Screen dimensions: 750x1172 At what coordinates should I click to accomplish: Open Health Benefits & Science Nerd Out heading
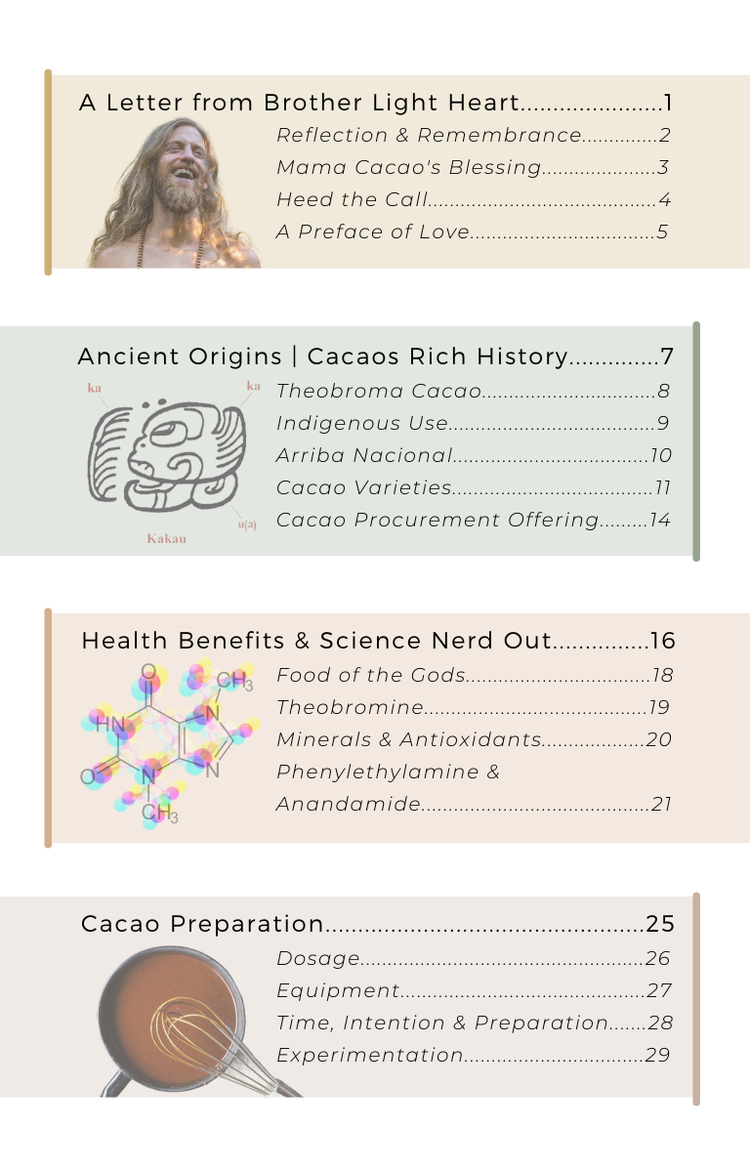click(x=378, y=641)
